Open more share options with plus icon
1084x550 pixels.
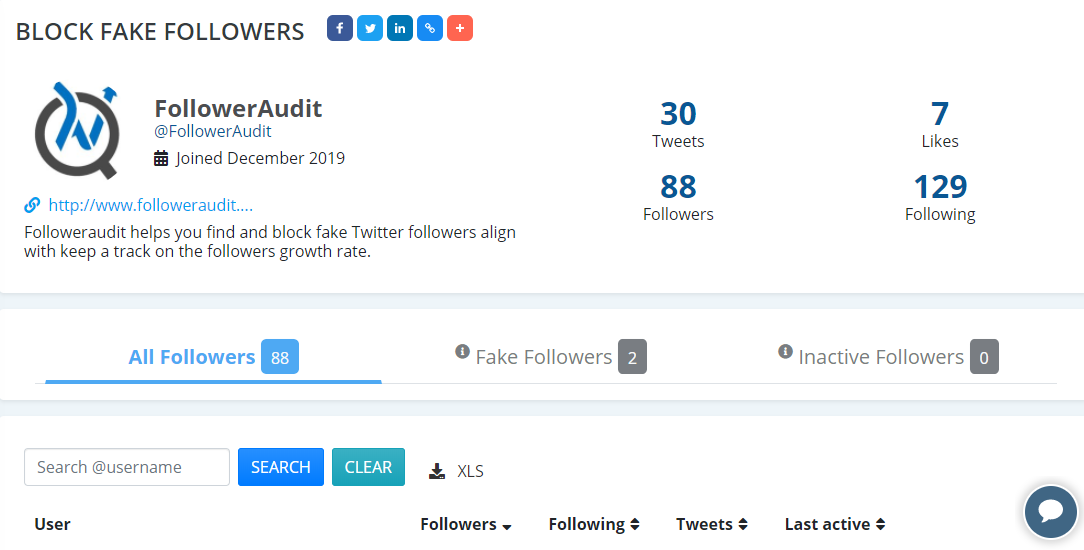[x=460, y=28]
